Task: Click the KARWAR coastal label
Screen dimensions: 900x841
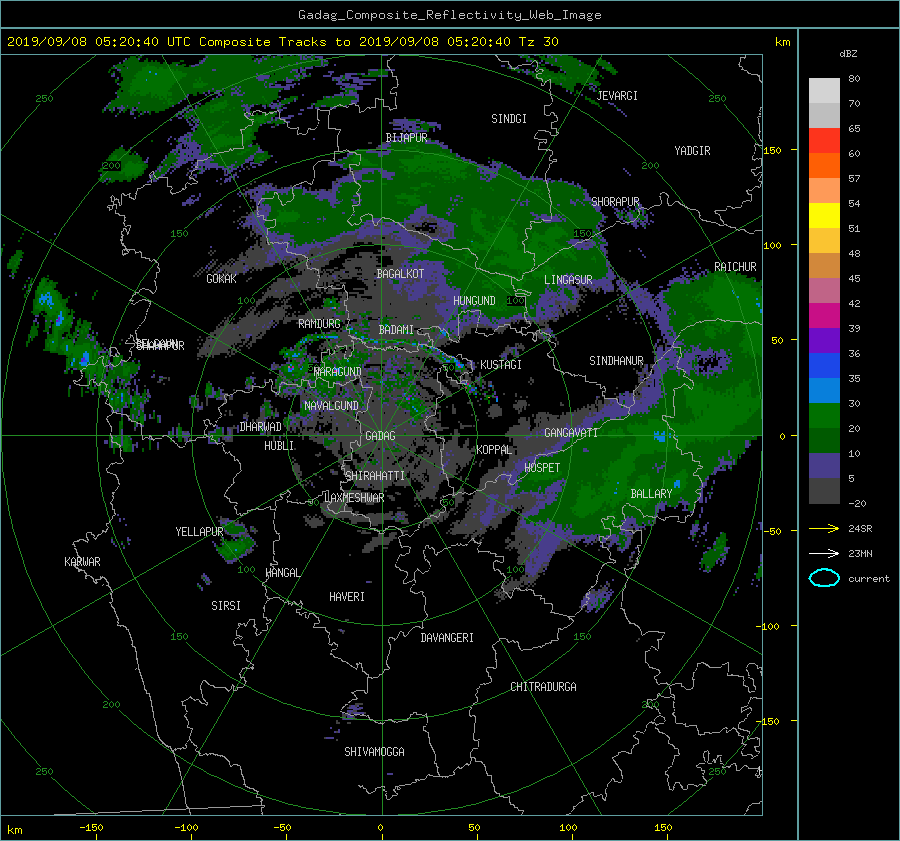Action: click(82, 562)
